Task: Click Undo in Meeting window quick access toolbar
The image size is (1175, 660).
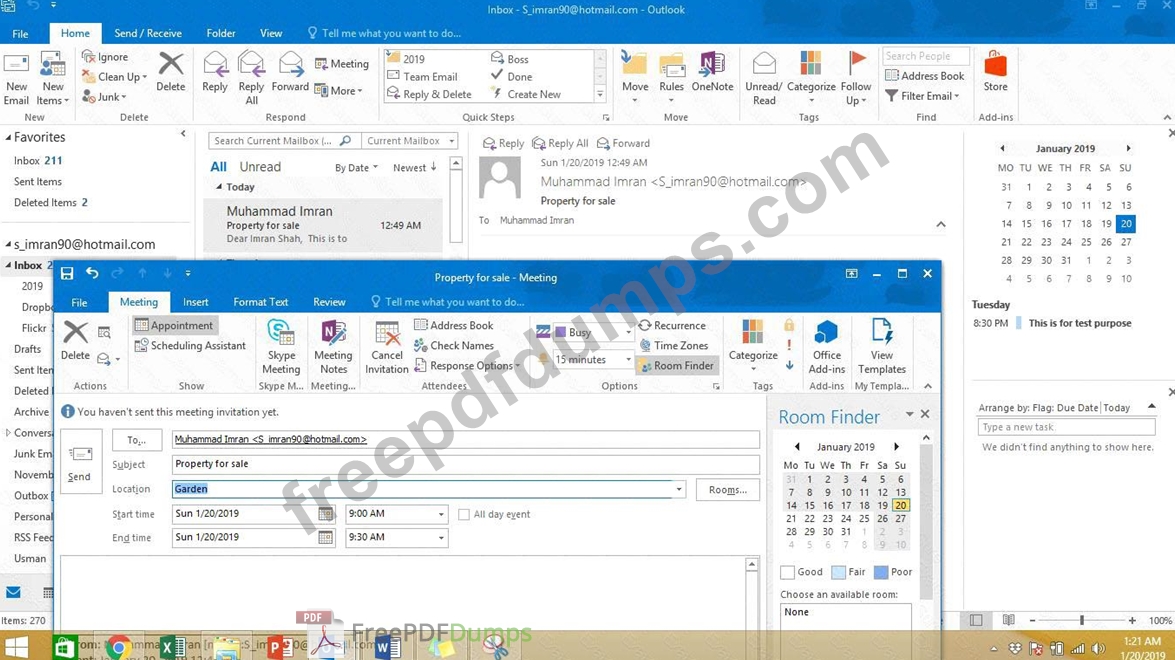Action: pos(92,274)
